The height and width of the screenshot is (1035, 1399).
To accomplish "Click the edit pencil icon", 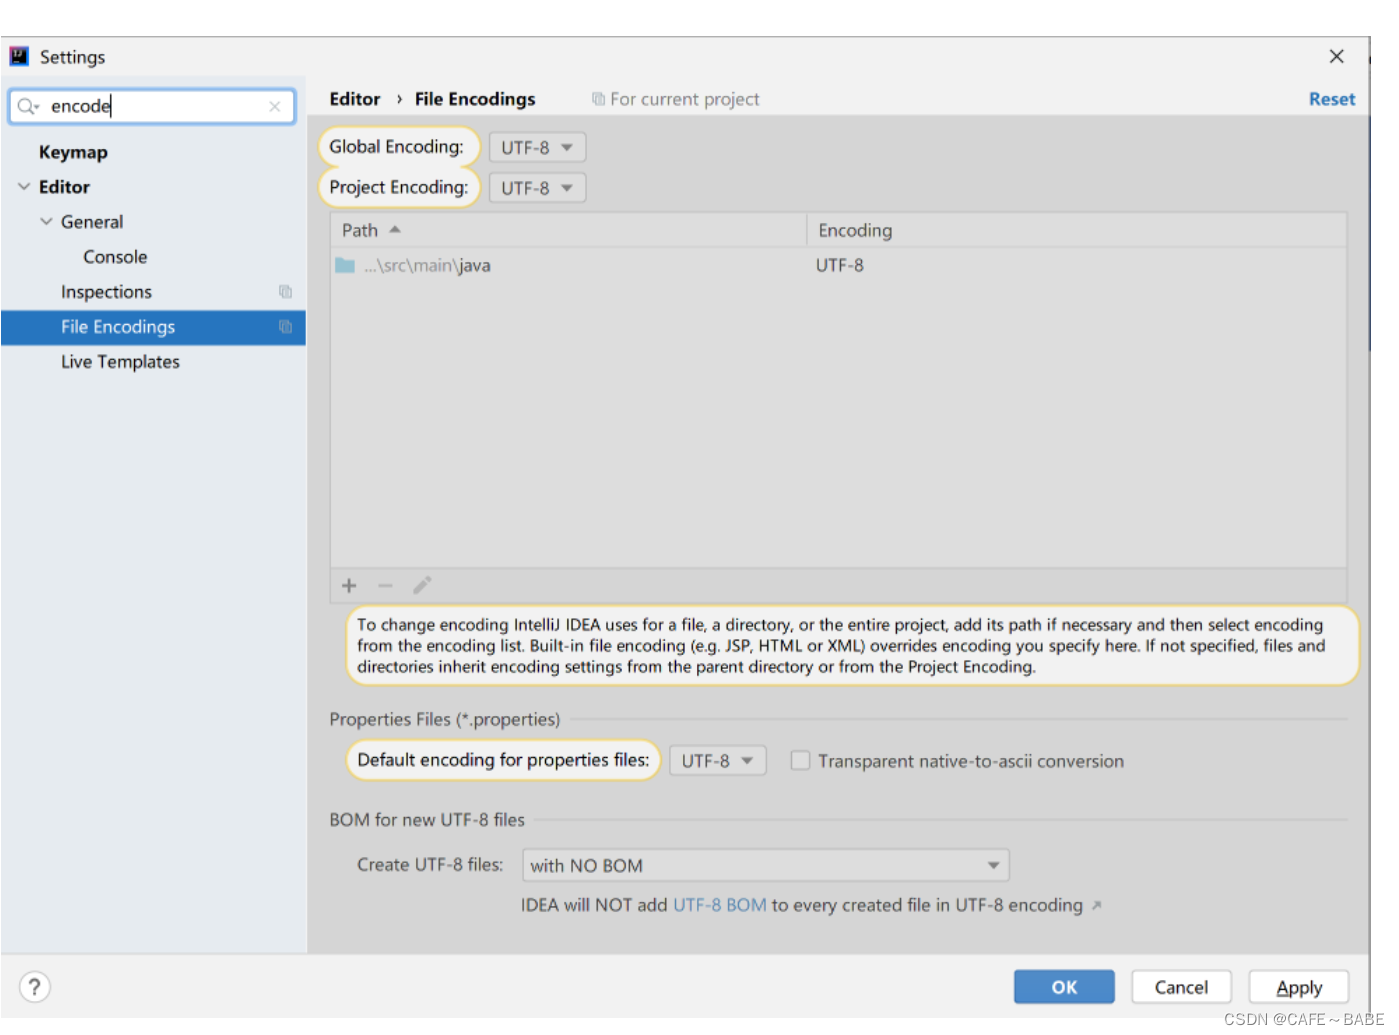I will 422,585.
